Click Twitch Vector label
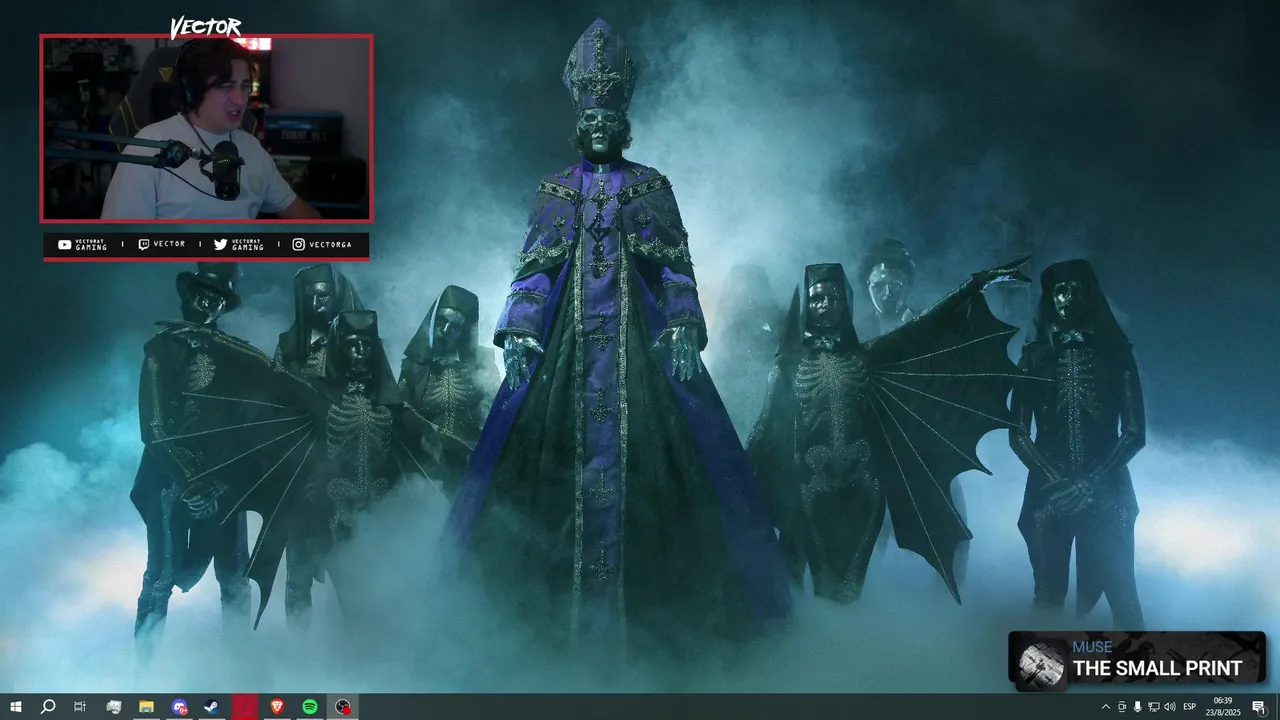The height and width of the screenshot is (720, 1280). 161,244
